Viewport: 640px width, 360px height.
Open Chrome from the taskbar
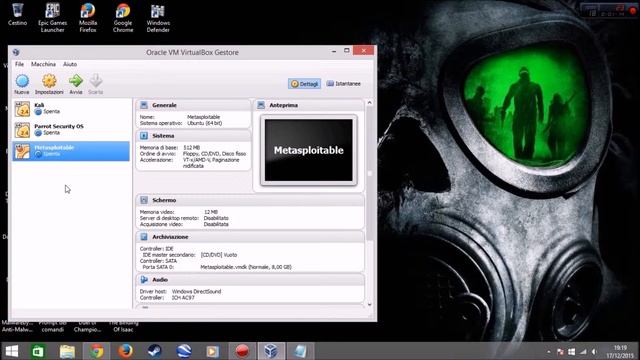click(97, 351)
